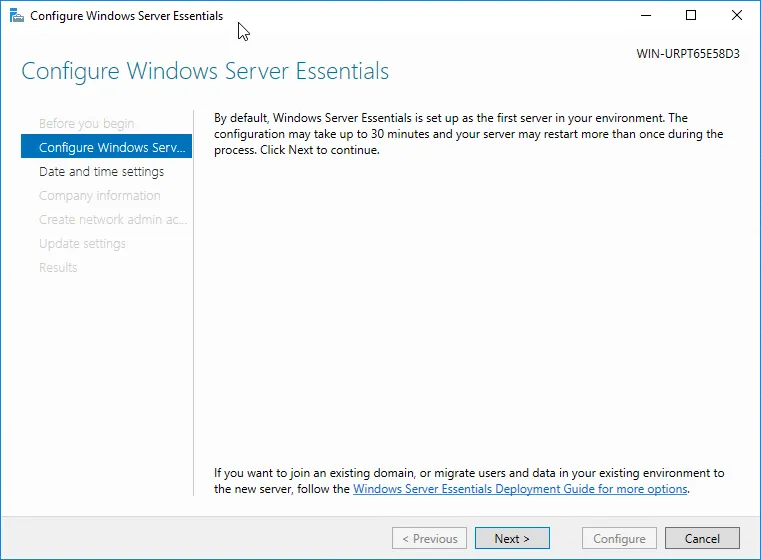
Task: Jump to the Results step
Action: click(58, 267)
